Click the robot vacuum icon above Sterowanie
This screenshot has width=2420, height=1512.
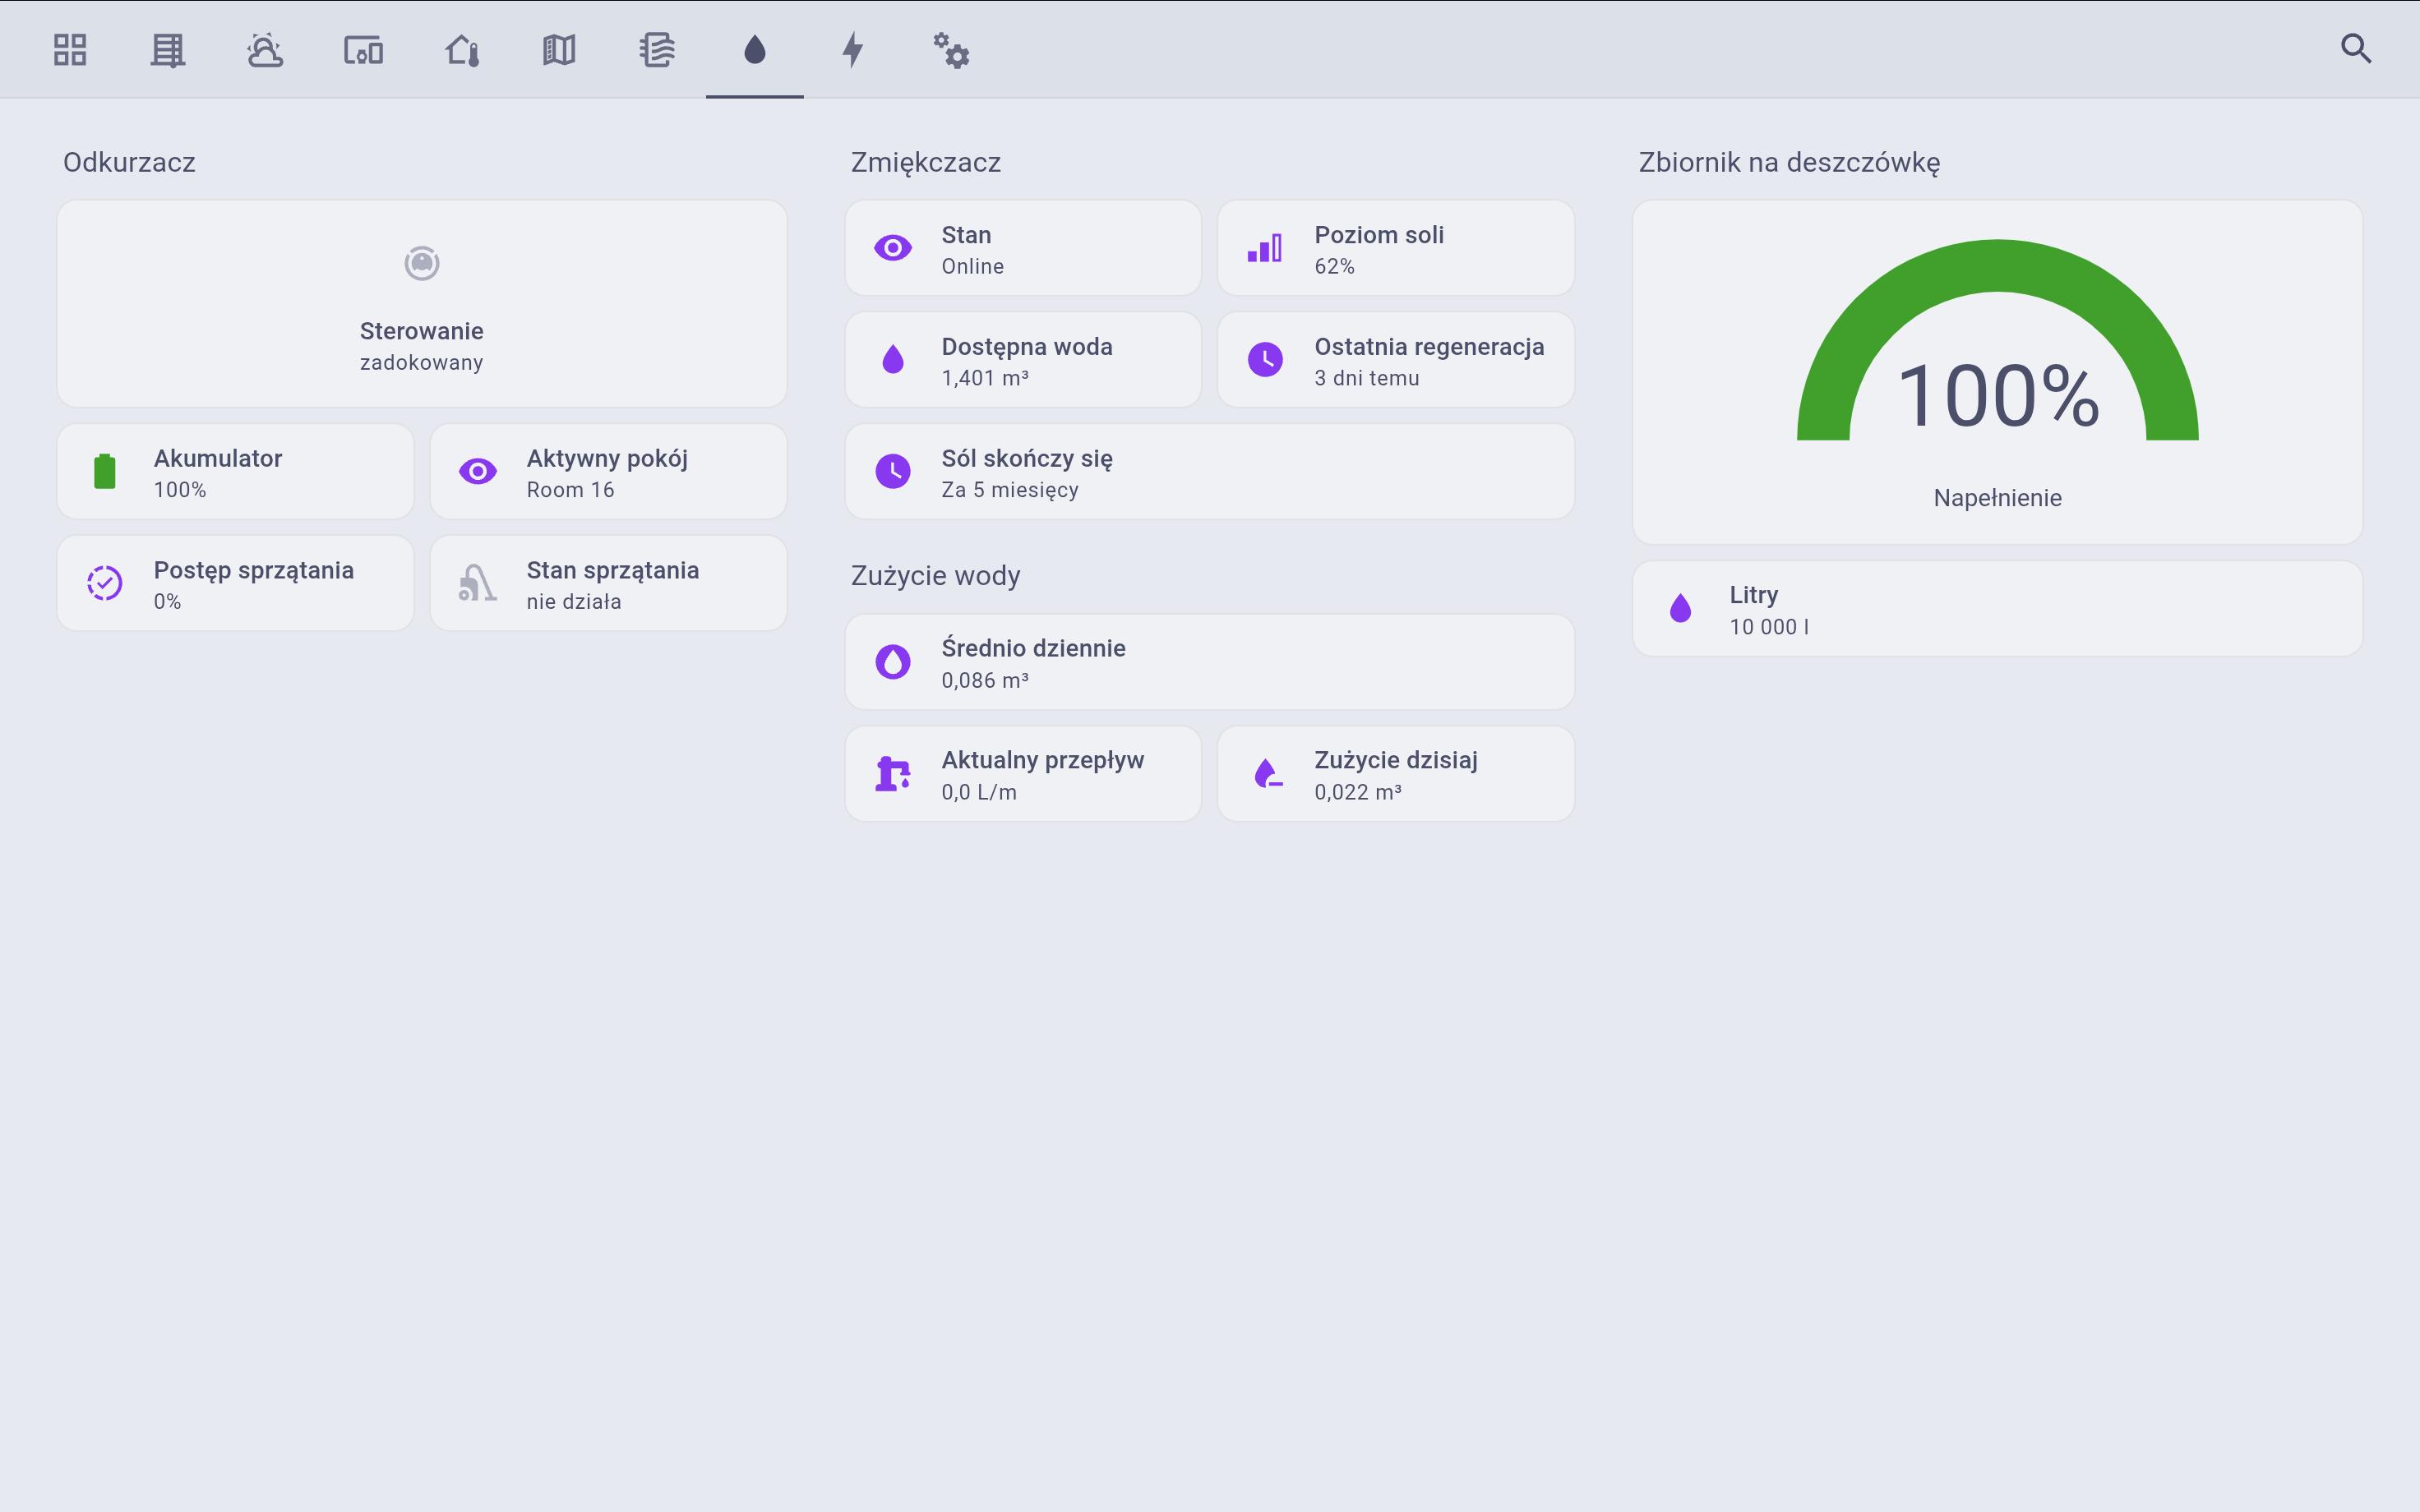click(x=422, y=263)
